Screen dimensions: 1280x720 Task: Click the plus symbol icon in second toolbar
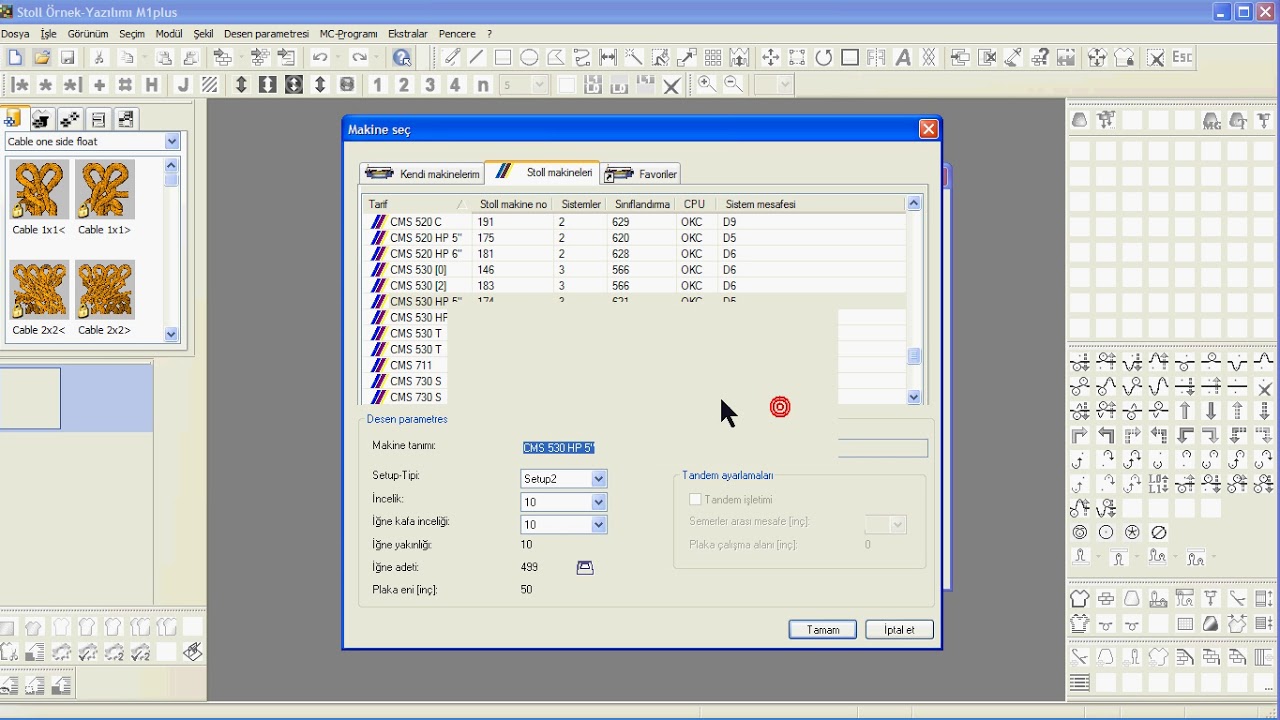click(x=99, y=85)
